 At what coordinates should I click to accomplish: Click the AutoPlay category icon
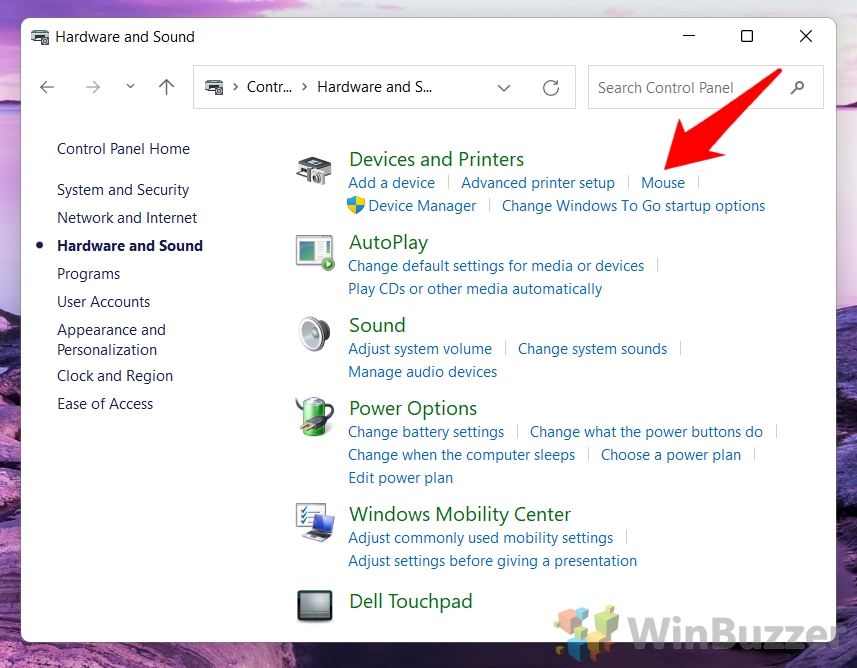(315, 253)
